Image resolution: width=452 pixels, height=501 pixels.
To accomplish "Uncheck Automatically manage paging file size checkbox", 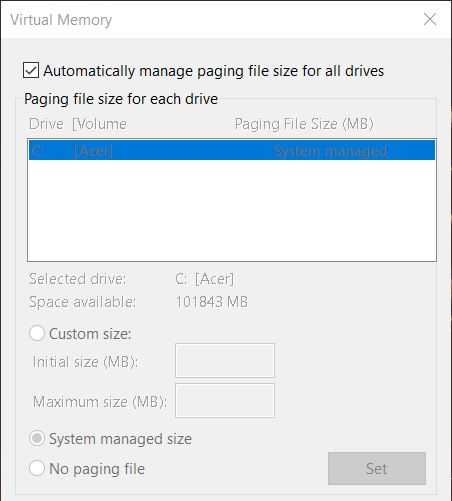I will point(31,70).
